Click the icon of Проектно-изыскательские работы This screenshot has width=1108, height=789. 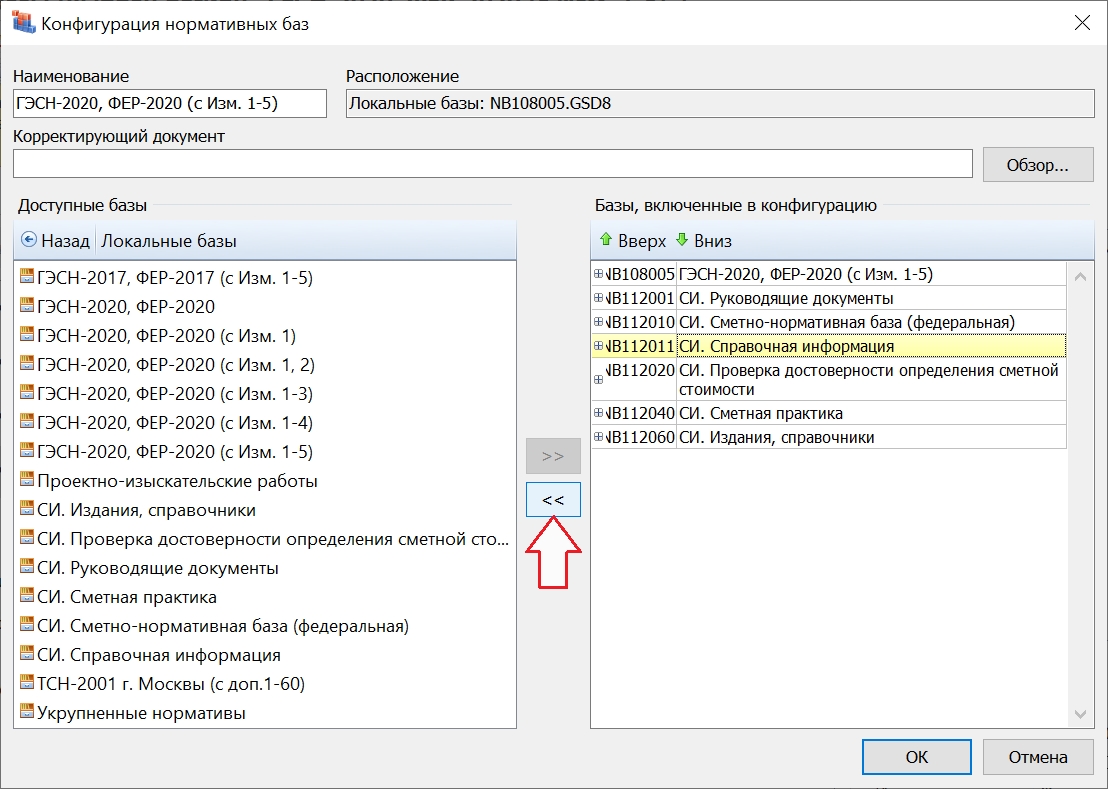27,480
